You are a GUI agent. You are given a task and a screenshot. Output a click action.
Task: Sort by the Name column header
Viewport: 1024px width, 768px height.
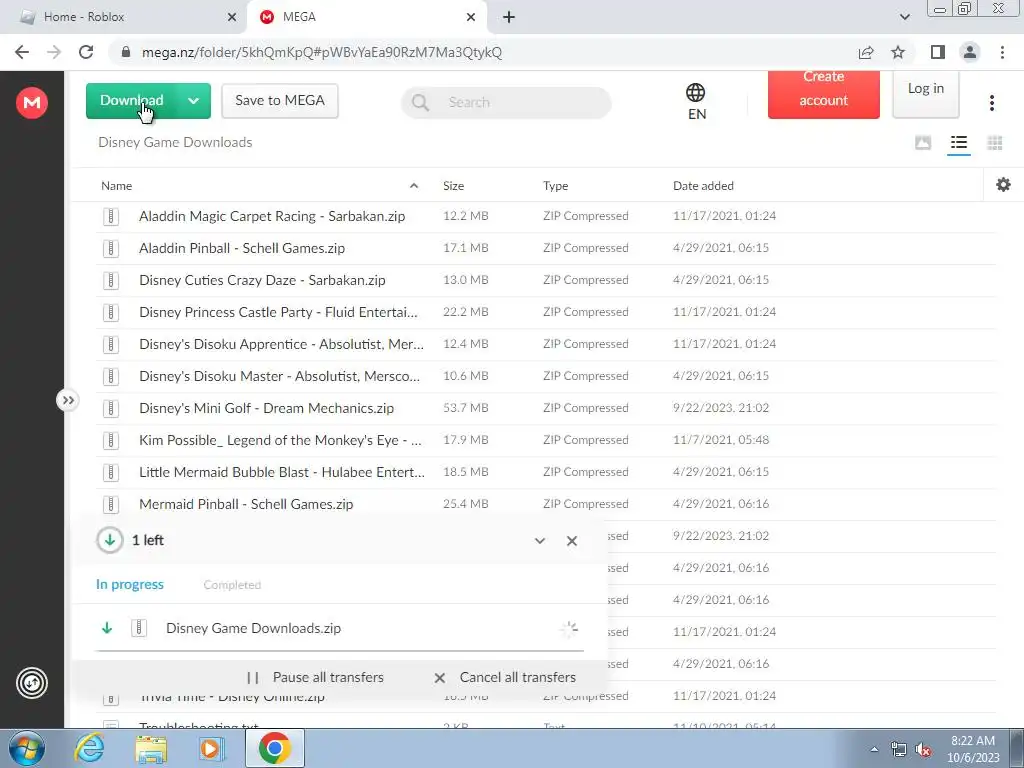click(x=117, y=185)
